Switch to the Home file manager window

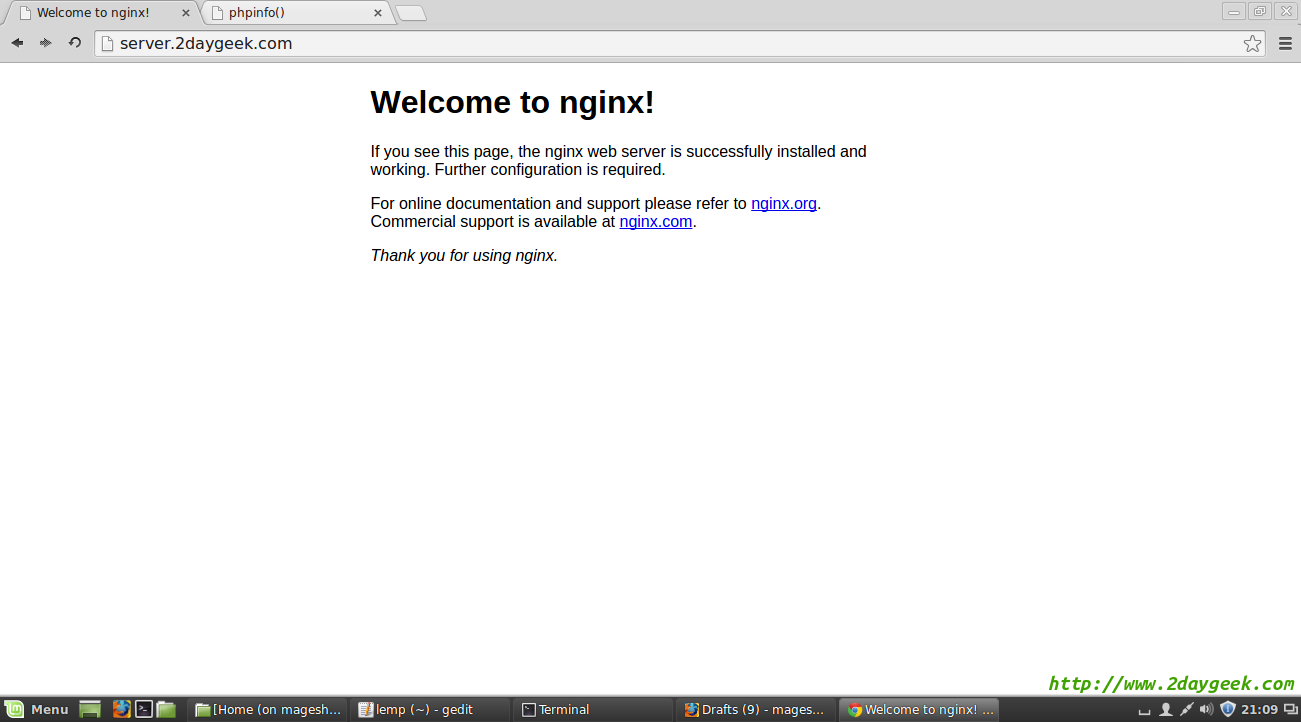[x=268, y=709]
